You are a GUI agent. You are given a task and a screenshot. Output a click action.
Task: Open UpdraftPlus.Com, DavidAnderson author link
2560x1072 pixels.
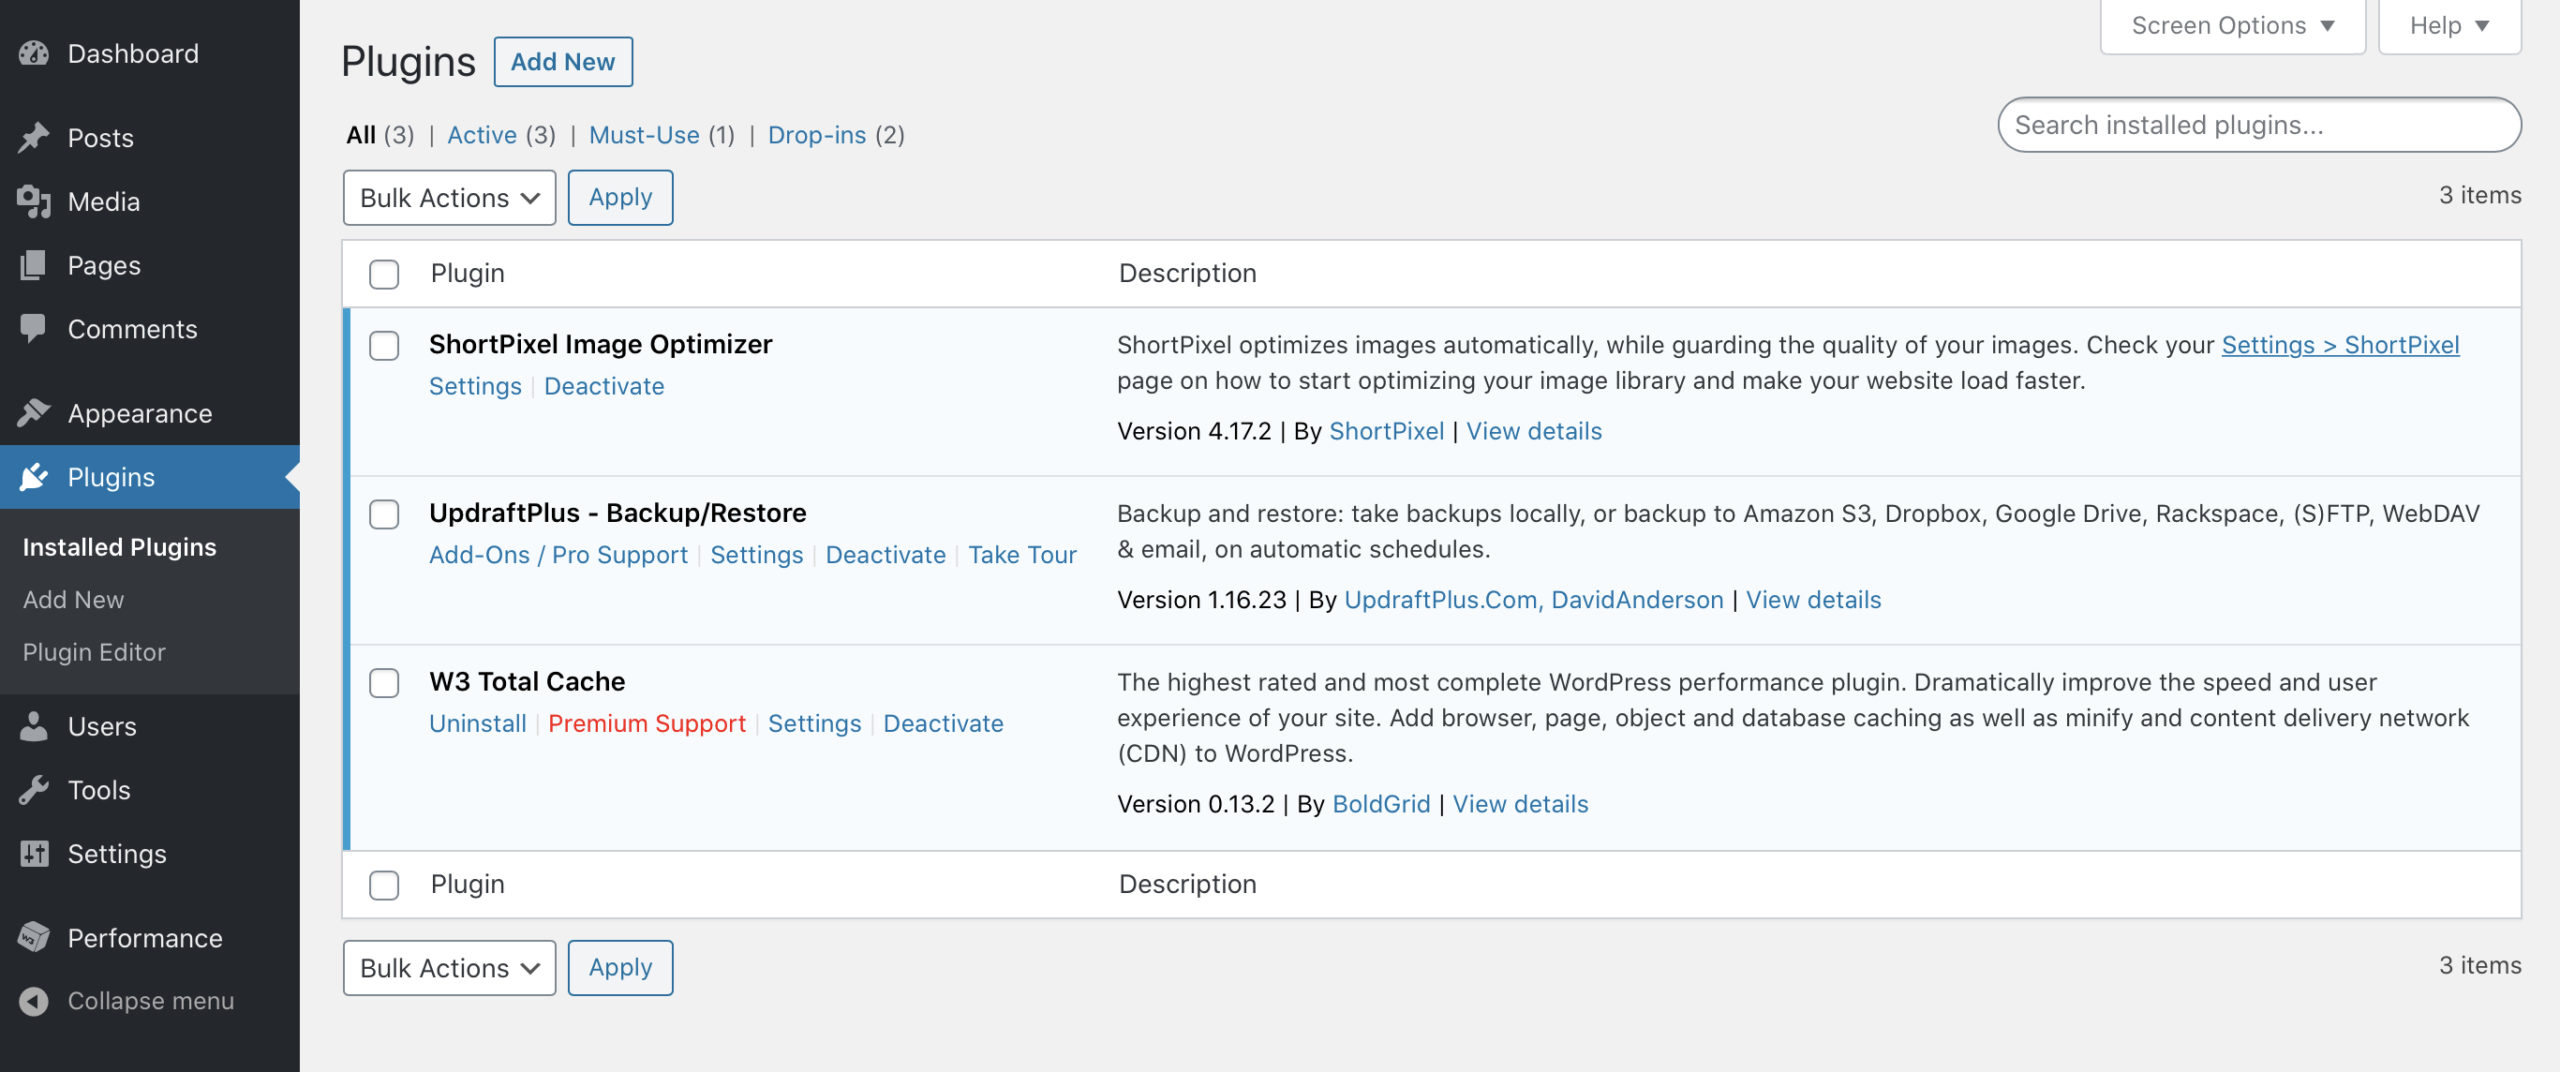[1534, 600]
